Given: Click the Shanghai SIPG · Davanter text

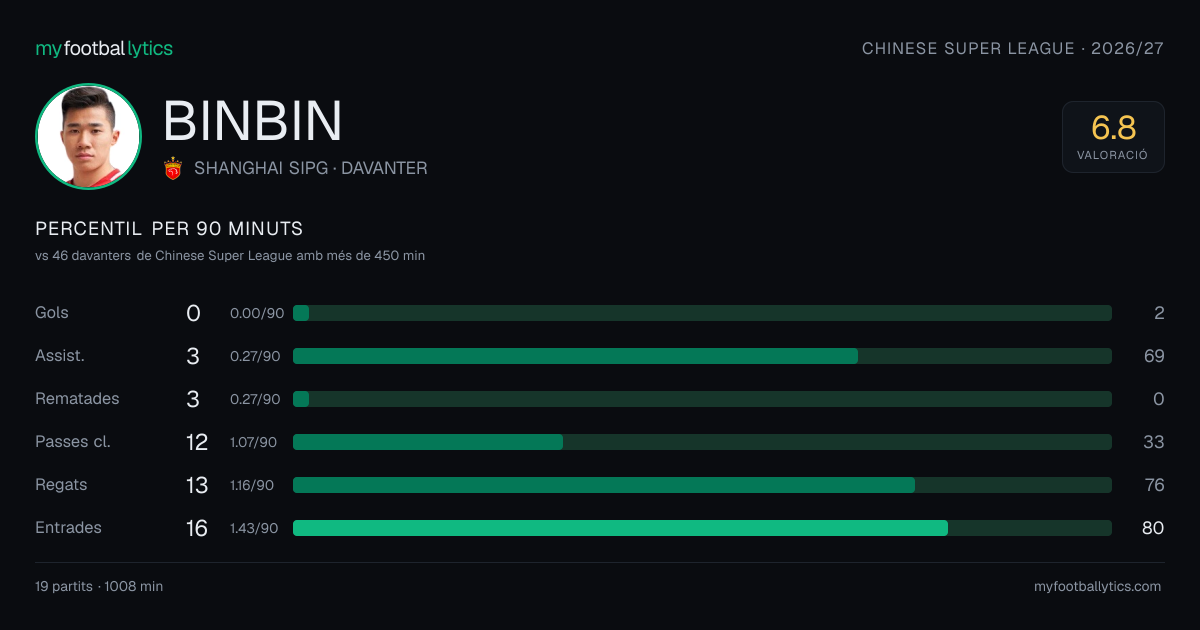Looking at the screenshot, I should [311, 168].
